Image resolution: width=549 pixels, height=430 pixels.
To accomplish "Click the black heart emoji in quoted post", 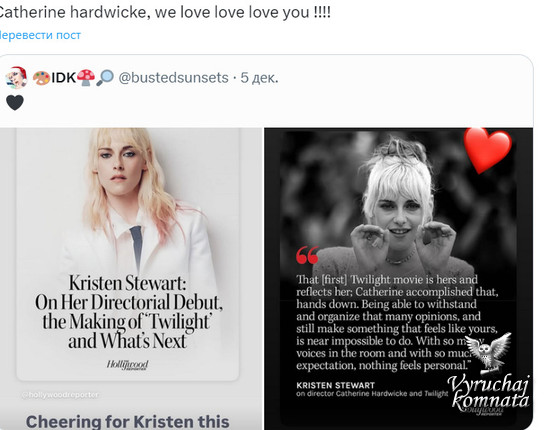I will pyautogui.click(x=15, y=103).
